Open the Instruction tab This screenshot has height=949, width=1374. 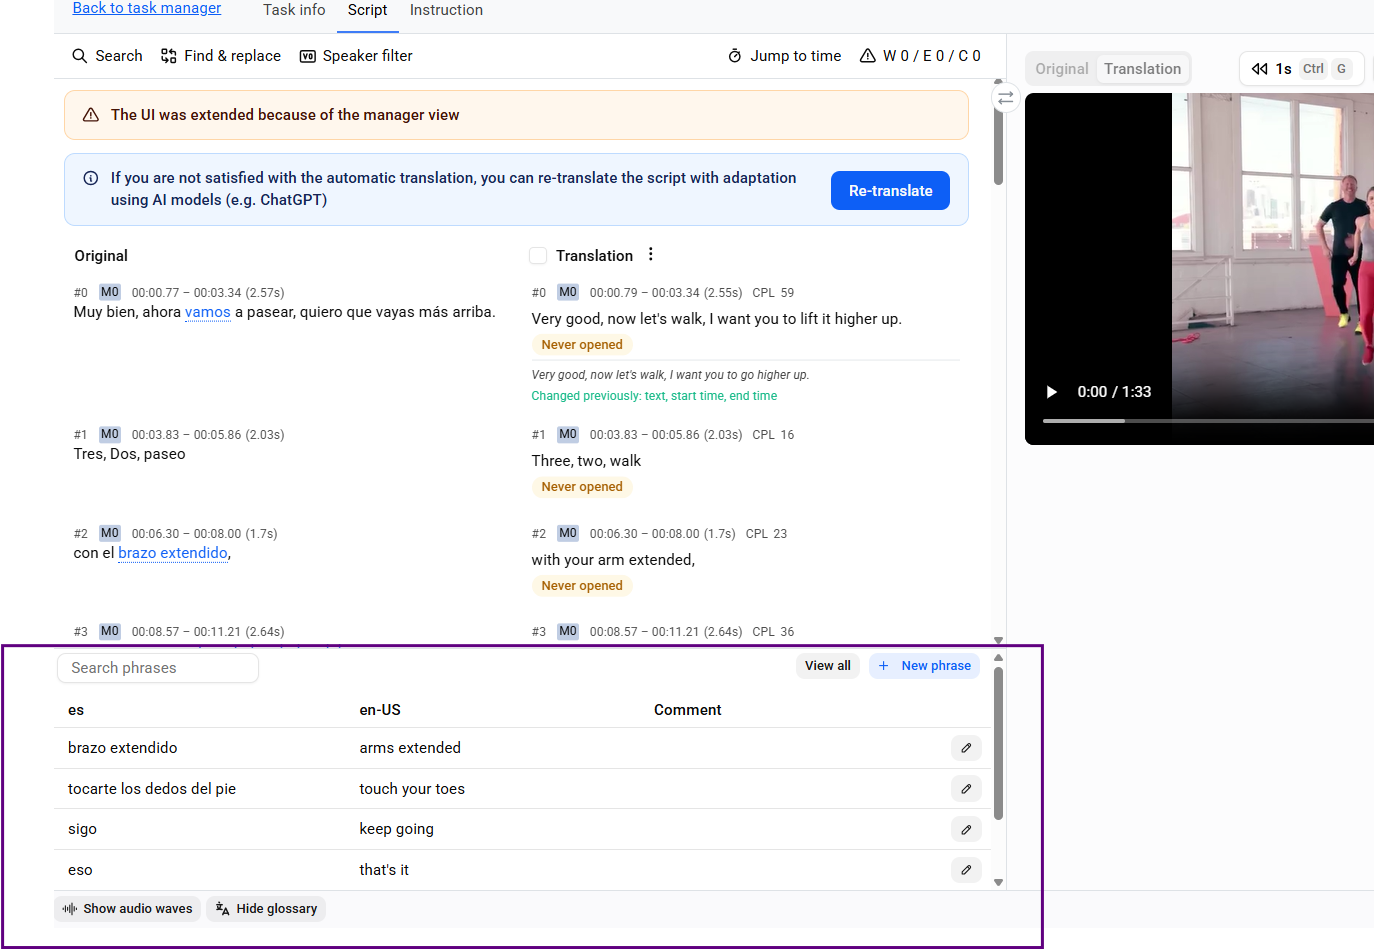pyautogui.click(x=446, y=10)
